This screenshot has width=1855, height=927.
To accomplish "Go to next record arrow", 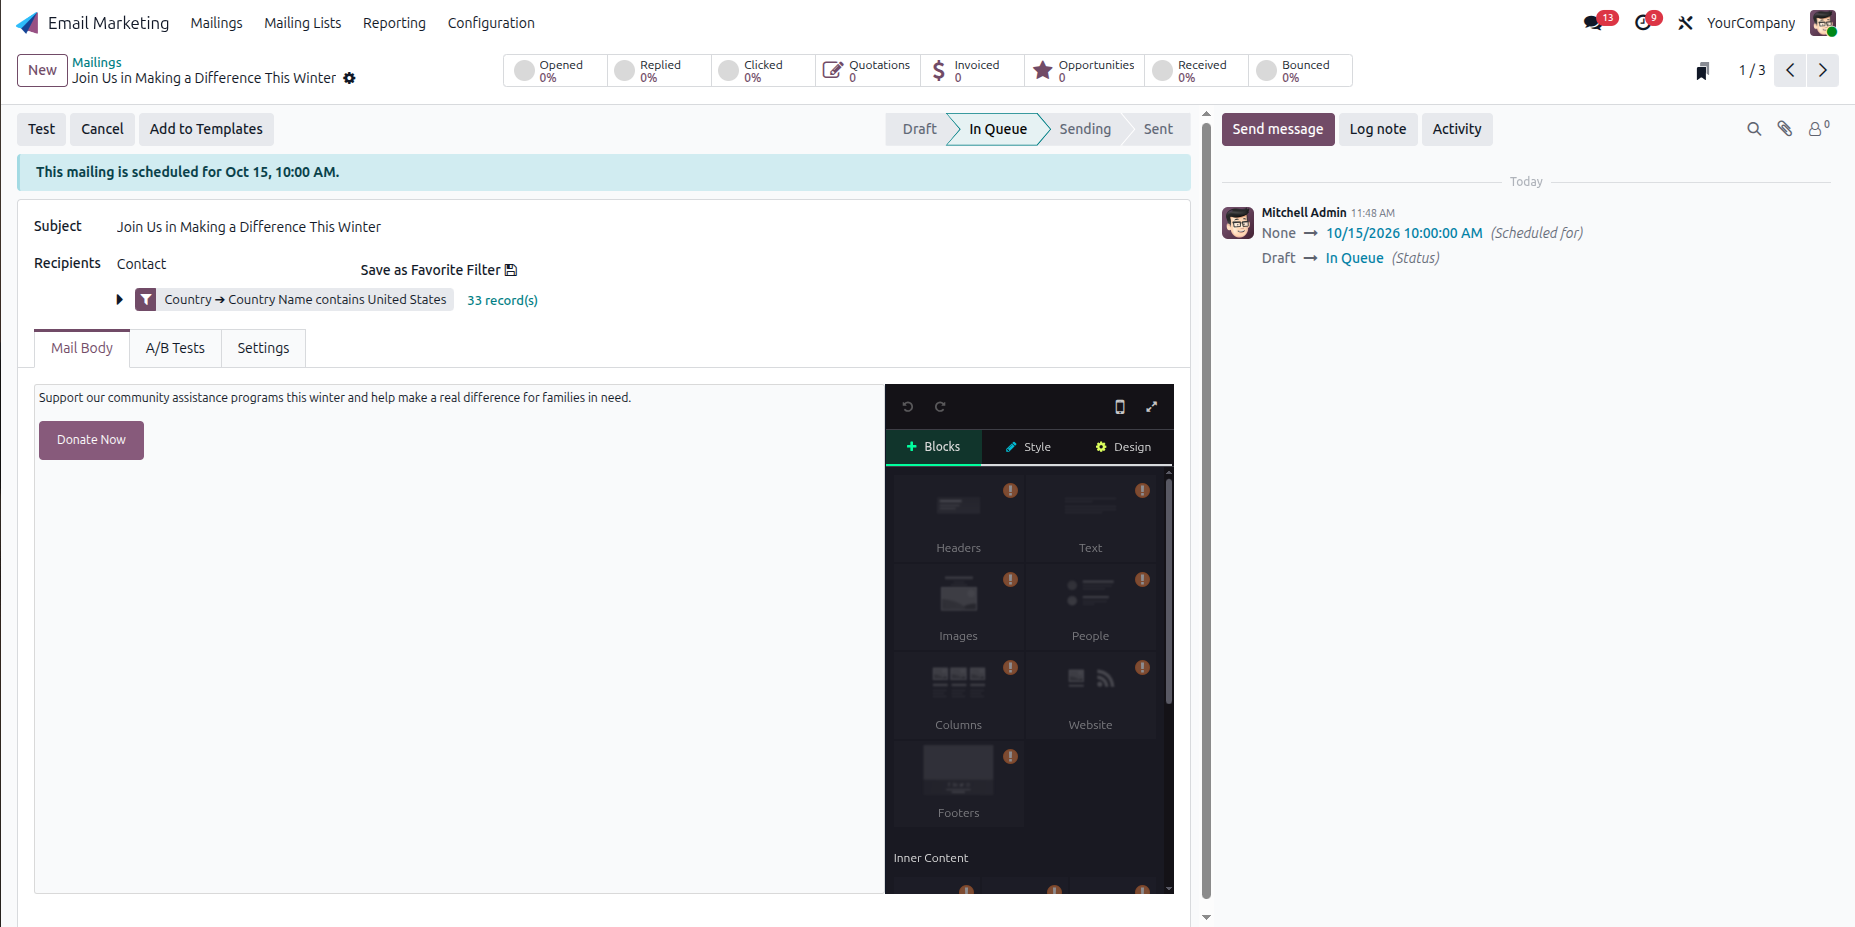I will (1822, 70).
